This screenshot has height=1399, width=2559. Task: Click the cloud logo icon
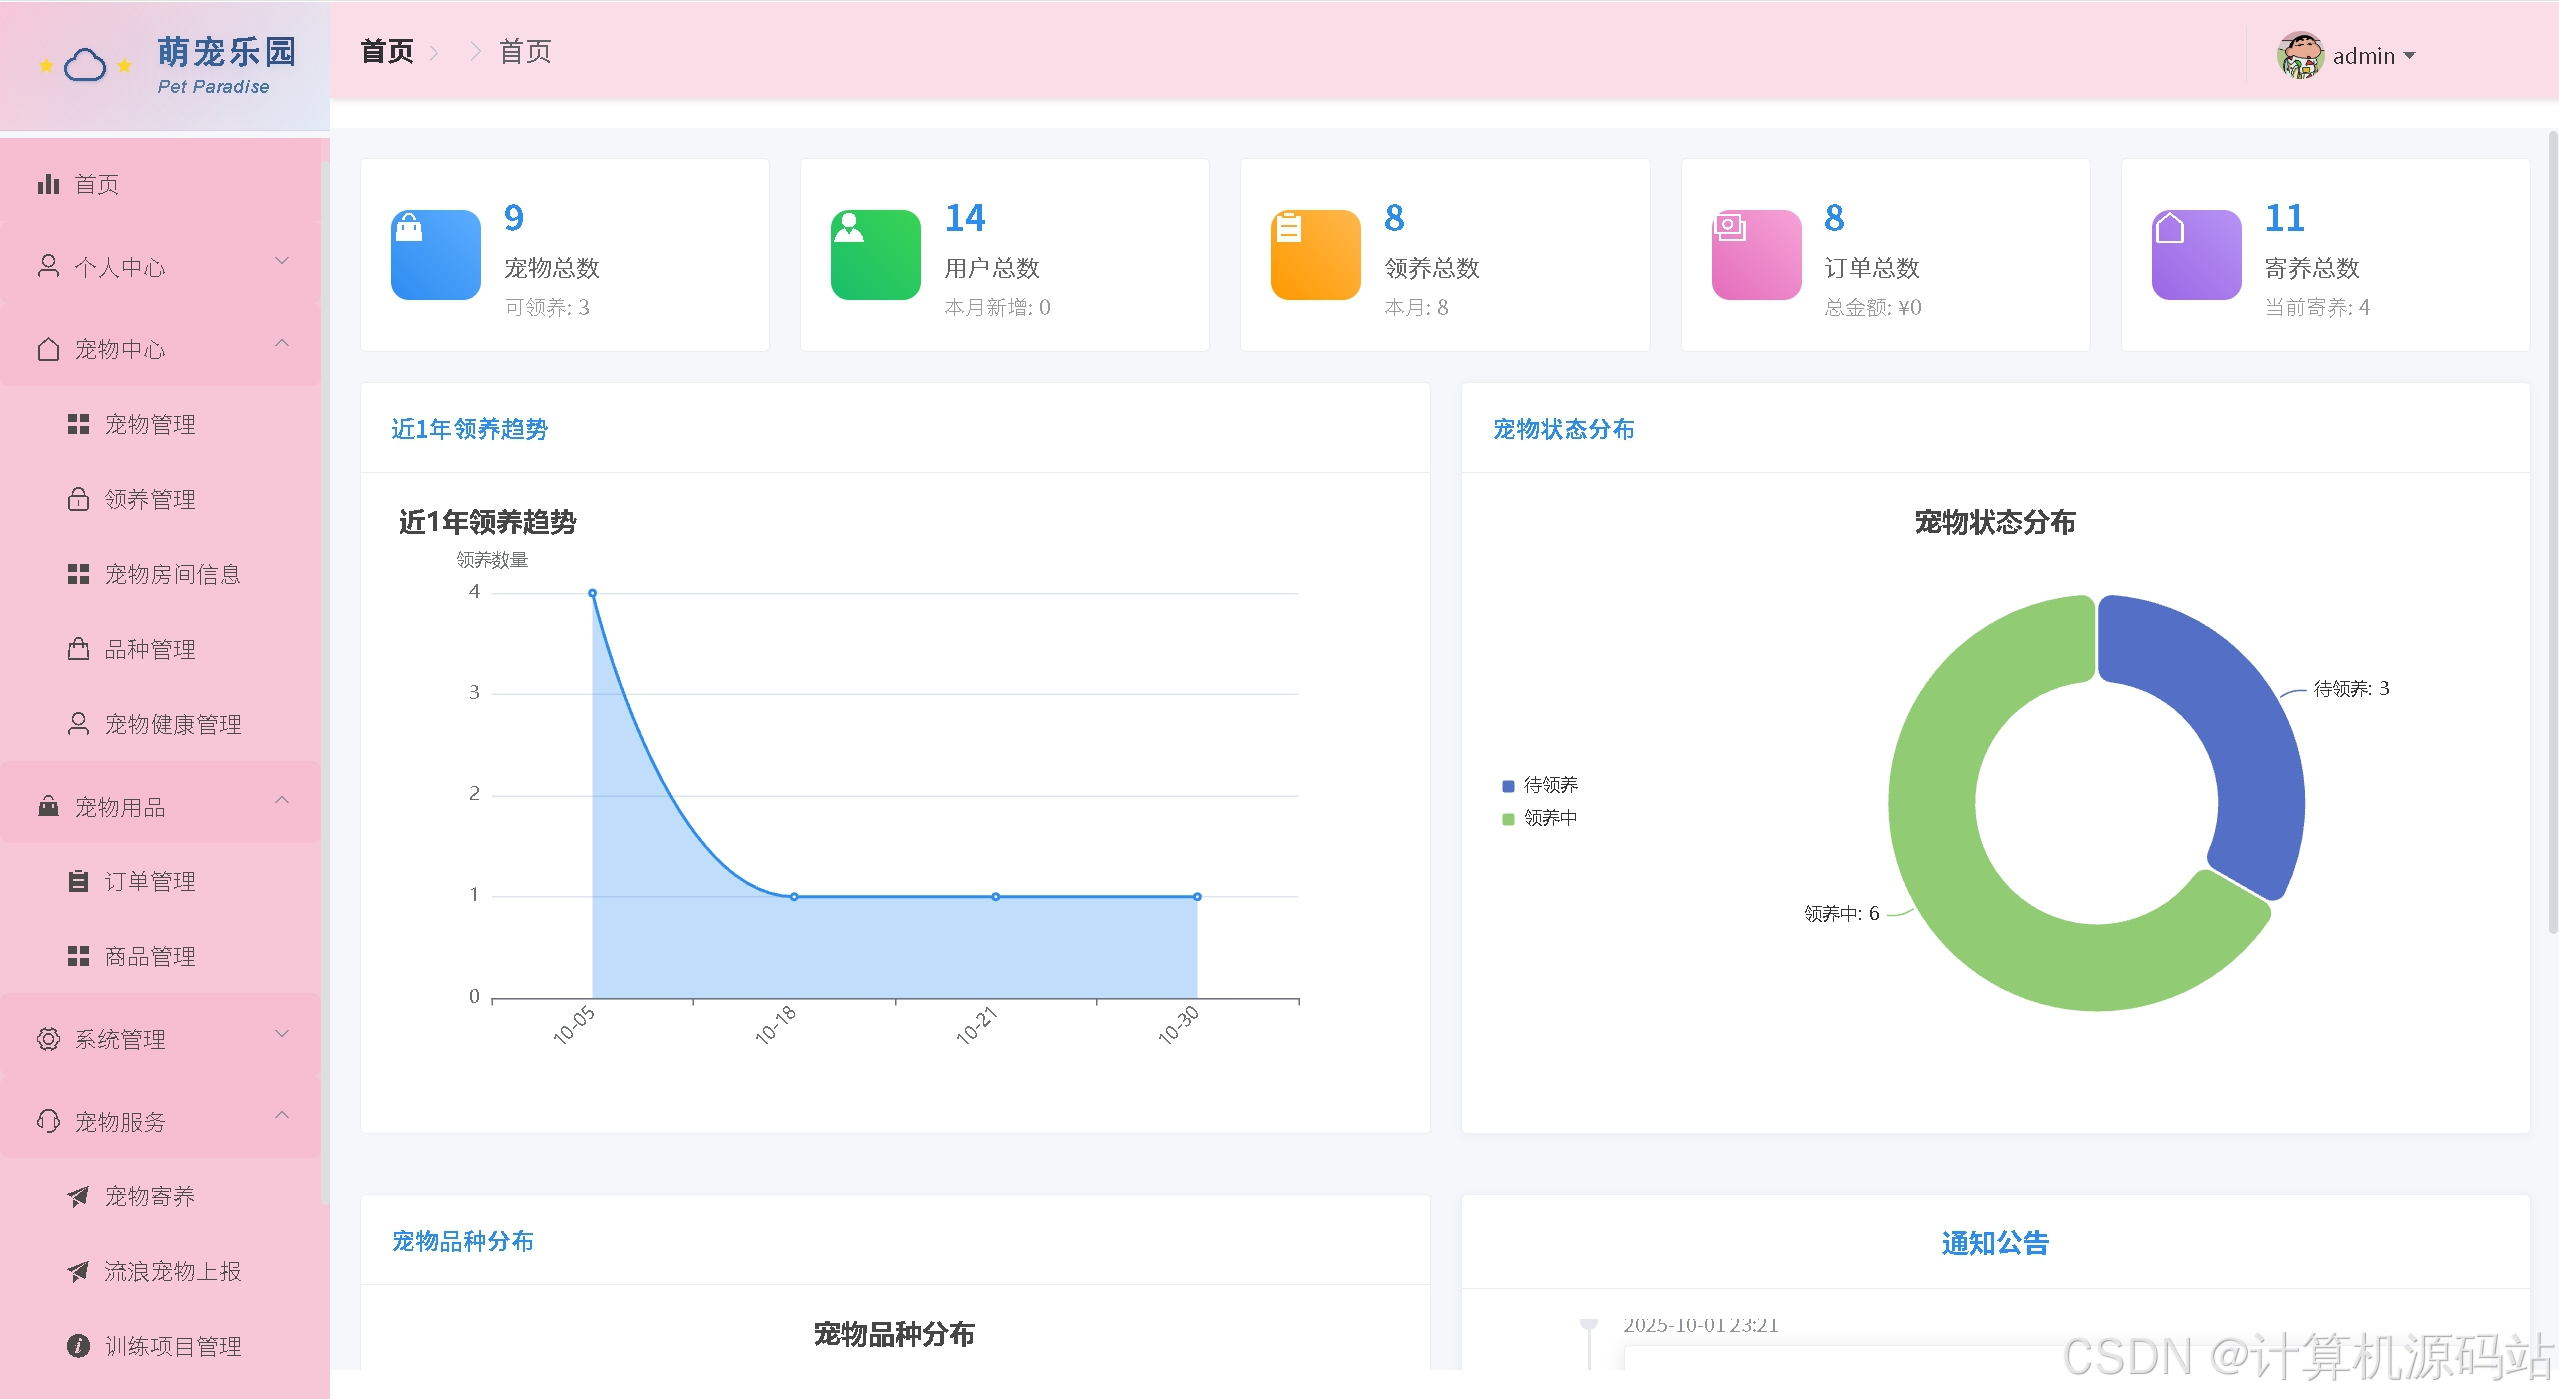coord(85,66)
